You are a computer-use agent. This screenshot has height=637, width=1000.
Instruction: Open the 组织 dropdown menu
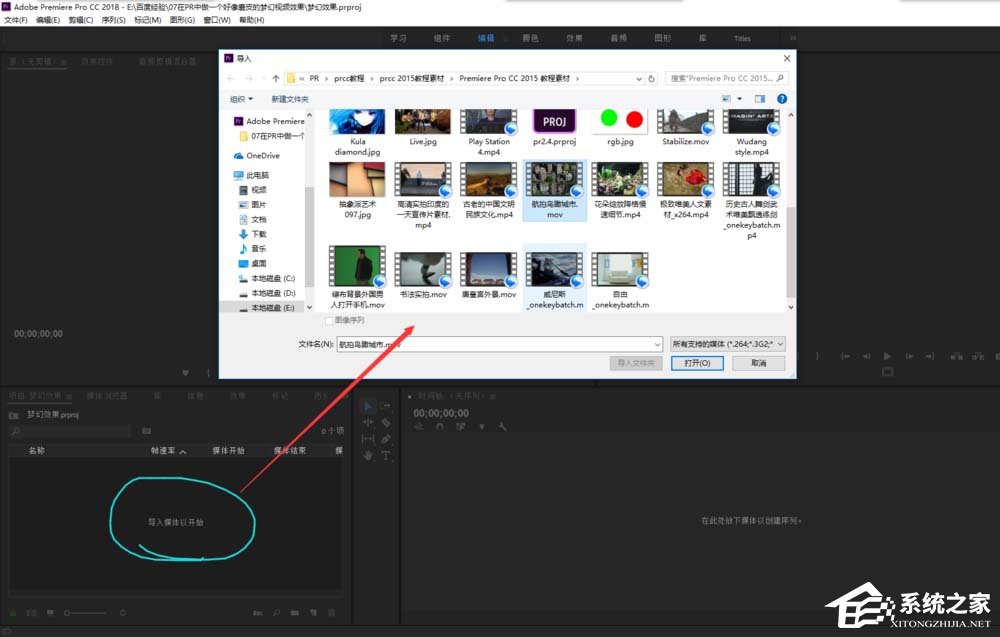[241, 99]
